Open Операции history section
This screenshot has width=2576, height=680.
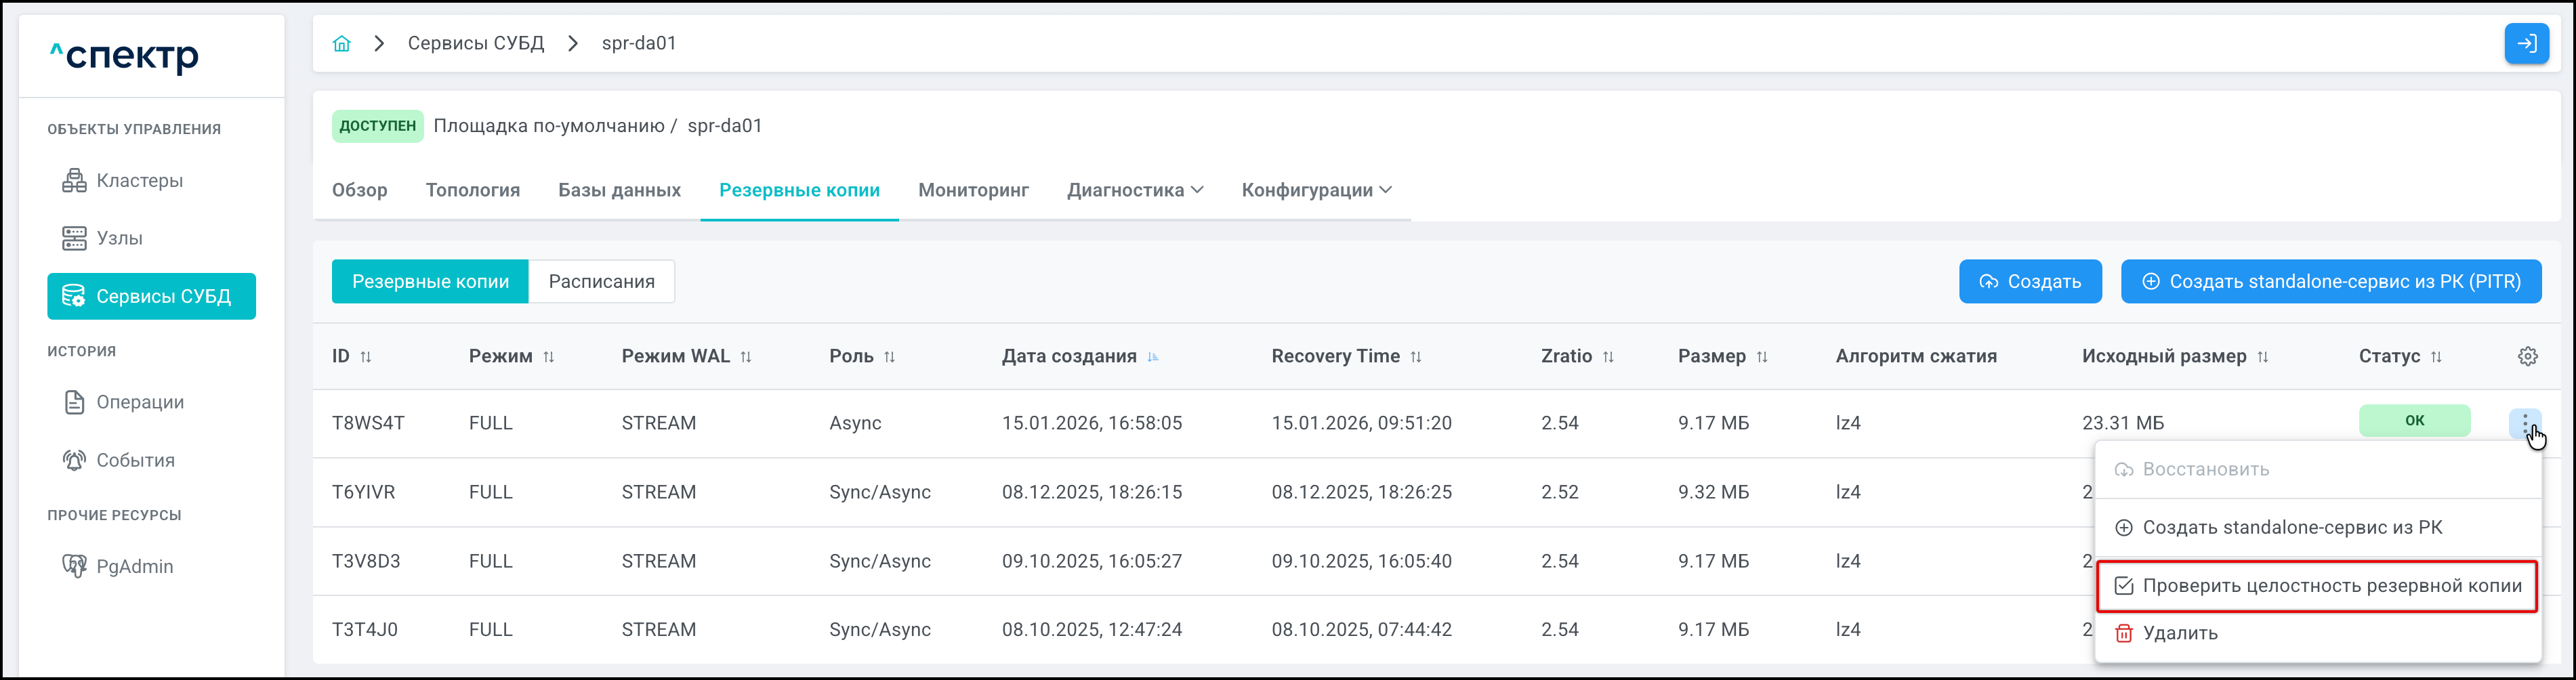click(x=139, y=402)
